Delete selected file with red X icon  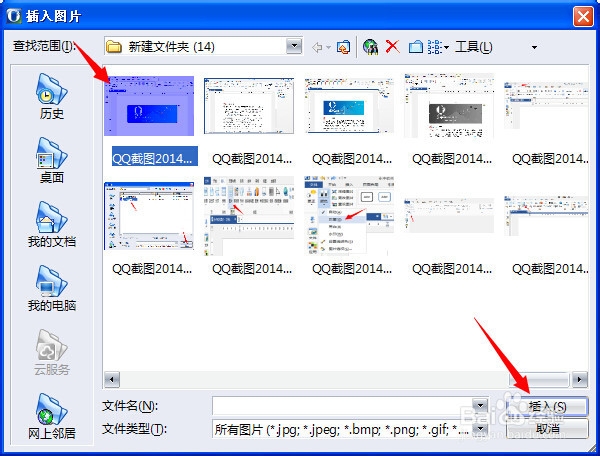[393, 47]
